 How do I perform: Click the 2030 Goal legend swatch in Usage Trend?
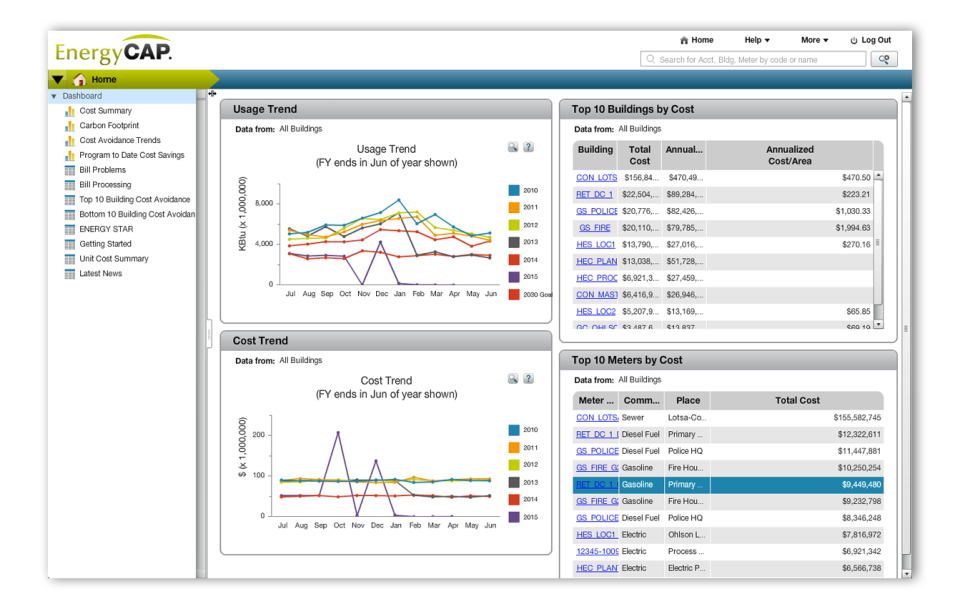click(514, 294)
